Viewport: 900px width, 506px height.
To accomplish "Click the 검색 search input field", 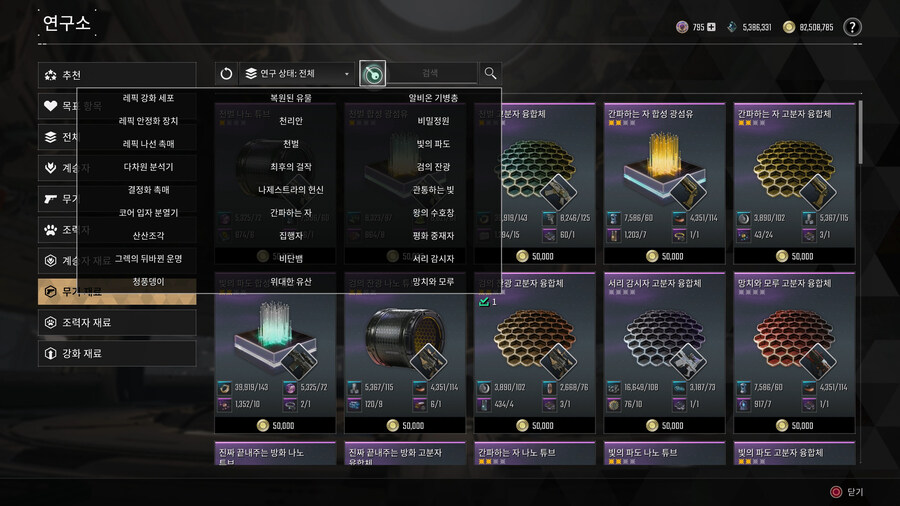I will pos(431,73).
